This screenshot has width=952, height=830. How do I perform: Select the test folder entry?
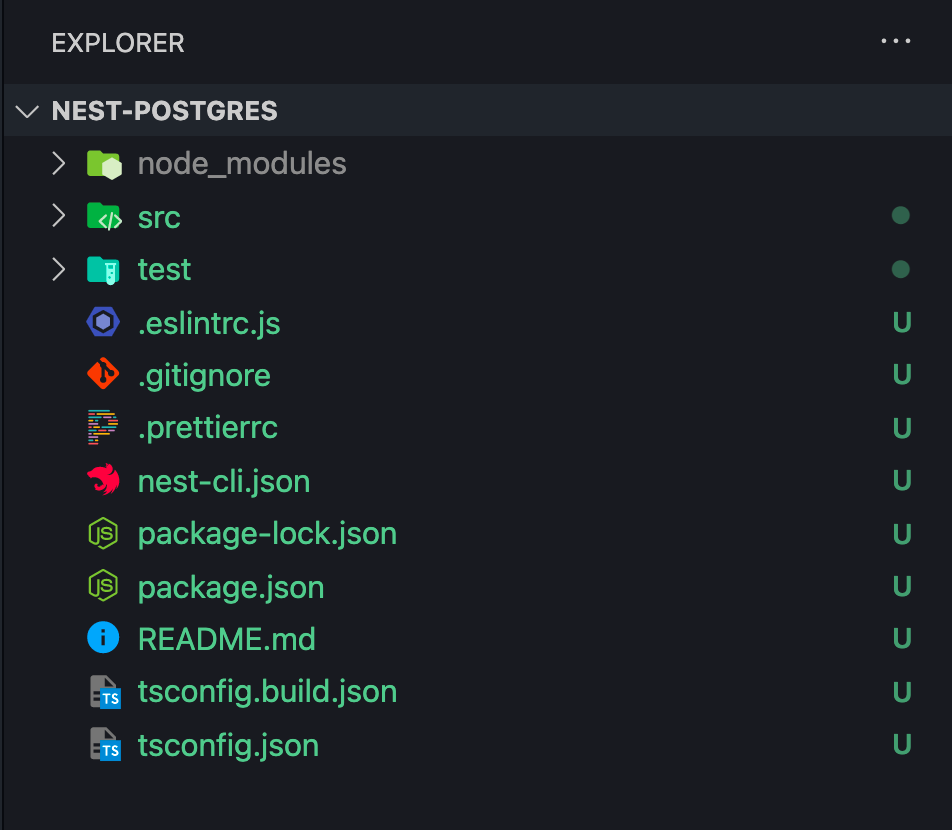[164, 268]
